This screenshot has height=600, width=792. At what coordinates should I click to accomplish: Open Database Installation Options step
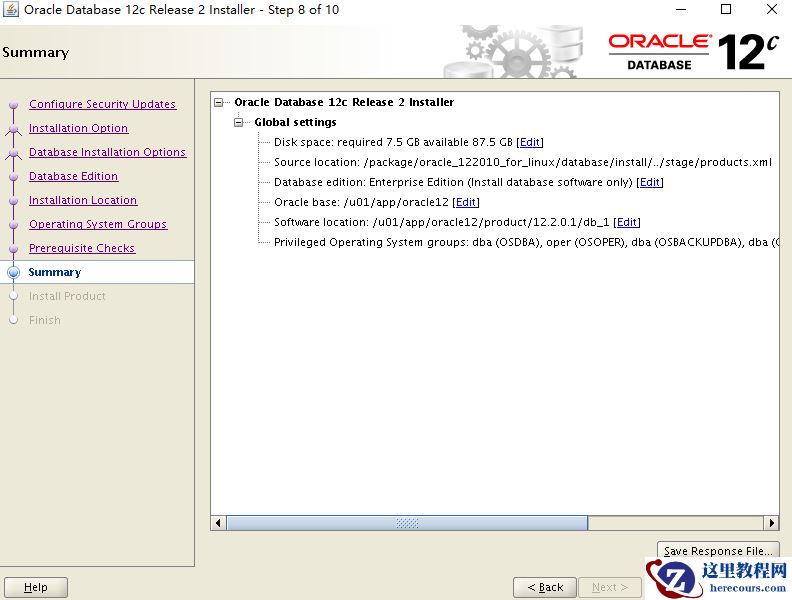(x=107, y=152)
